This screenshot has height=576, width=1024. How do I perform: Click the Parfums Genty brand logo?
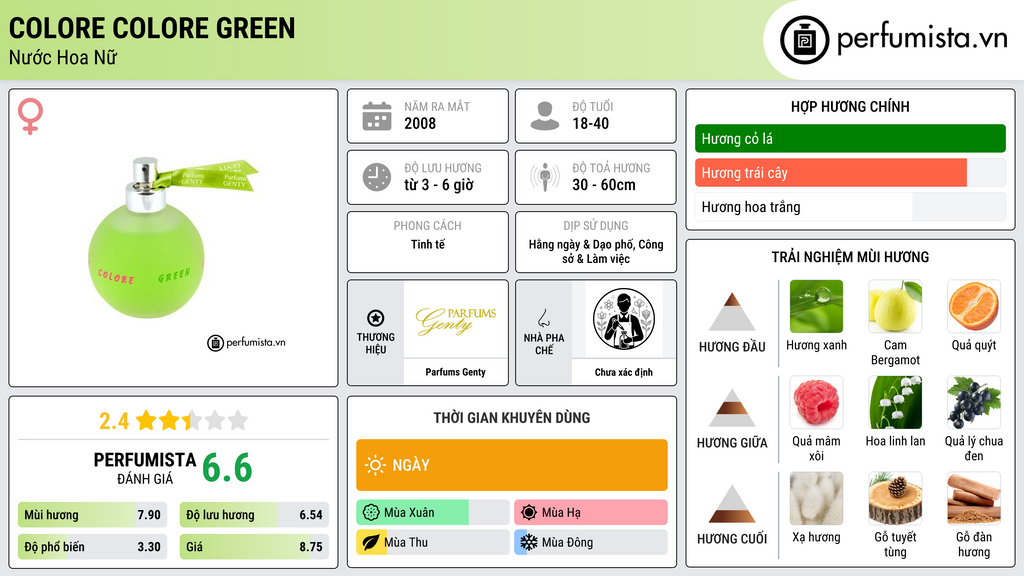click(456, 320)
